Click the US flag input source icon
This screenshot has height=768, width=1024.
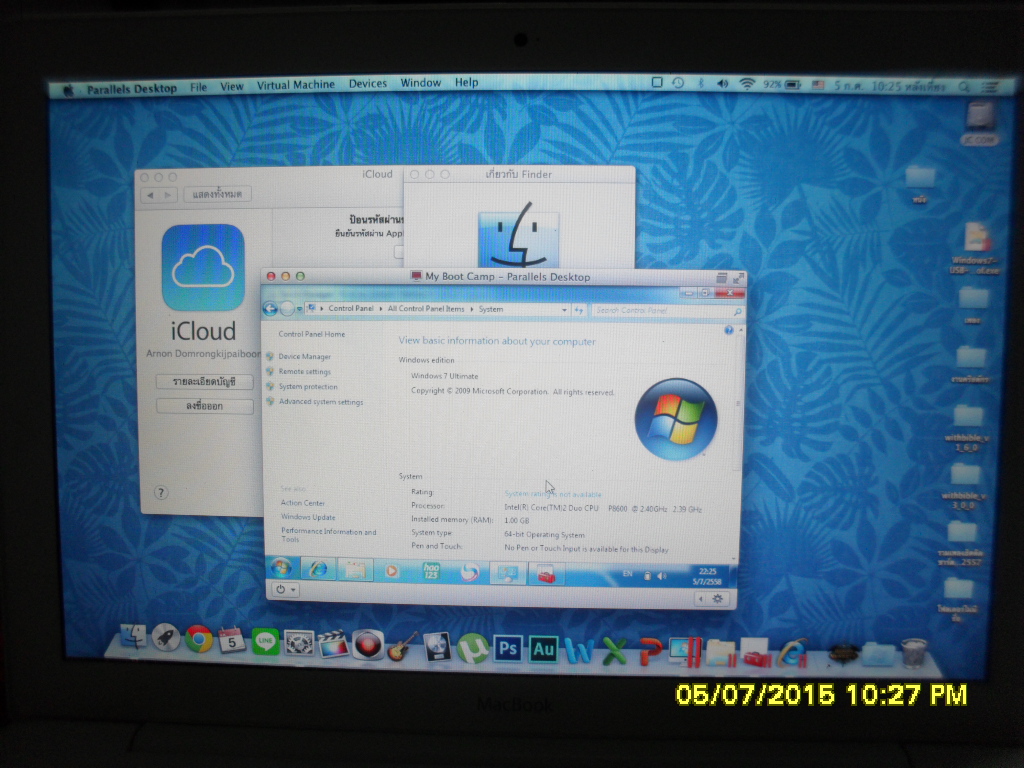tap(818, 85)
